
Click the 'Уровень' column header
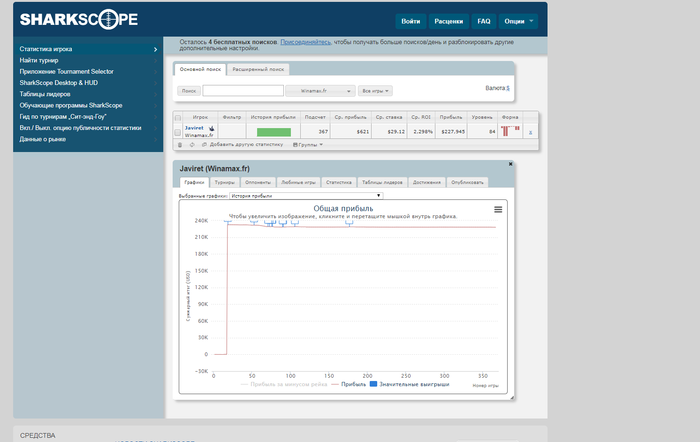482,117
